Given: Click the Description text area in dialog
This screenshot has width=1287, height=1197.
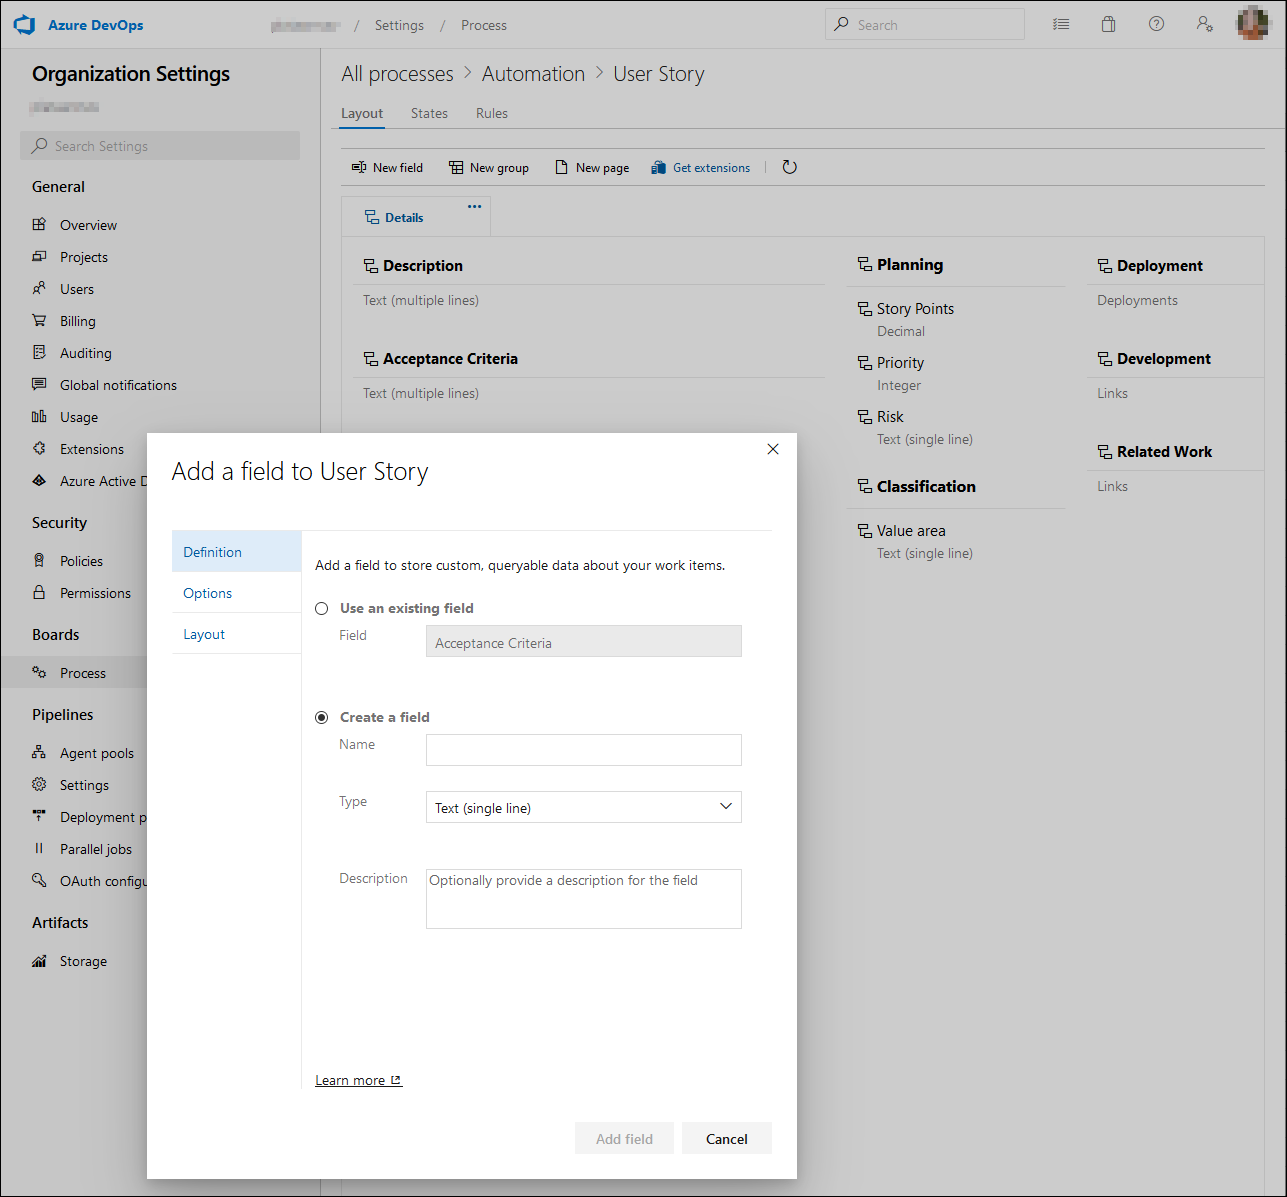Looking at the screenshot, I should pos(584,899).
